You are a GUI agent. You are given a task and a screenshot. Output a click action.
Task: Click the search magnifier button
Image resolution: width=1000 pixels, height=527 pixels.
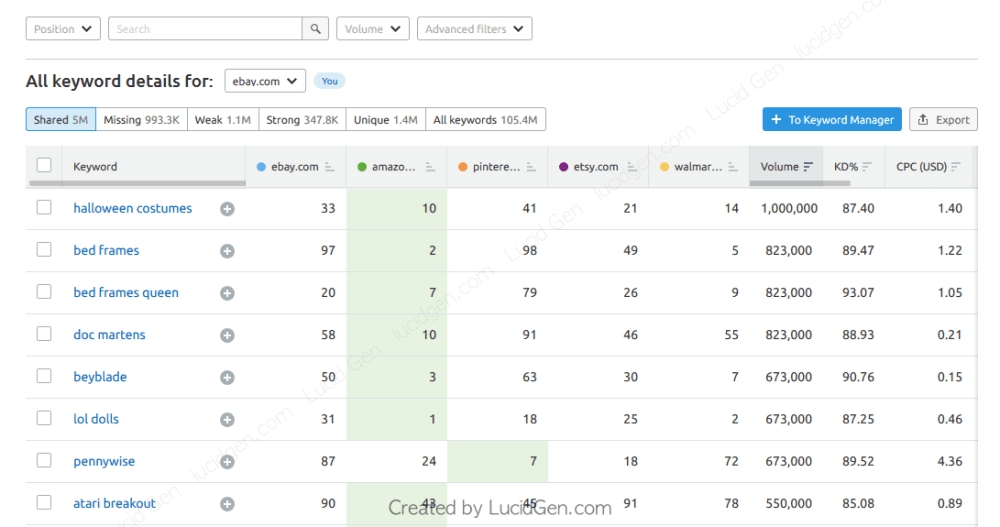coord(315,29)
